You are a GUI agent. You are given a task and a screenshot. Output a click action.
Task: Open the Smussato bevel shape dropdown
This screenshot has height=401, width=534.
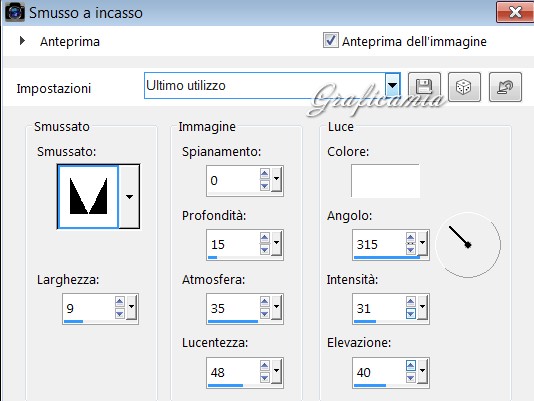click(x=129, y=197)
